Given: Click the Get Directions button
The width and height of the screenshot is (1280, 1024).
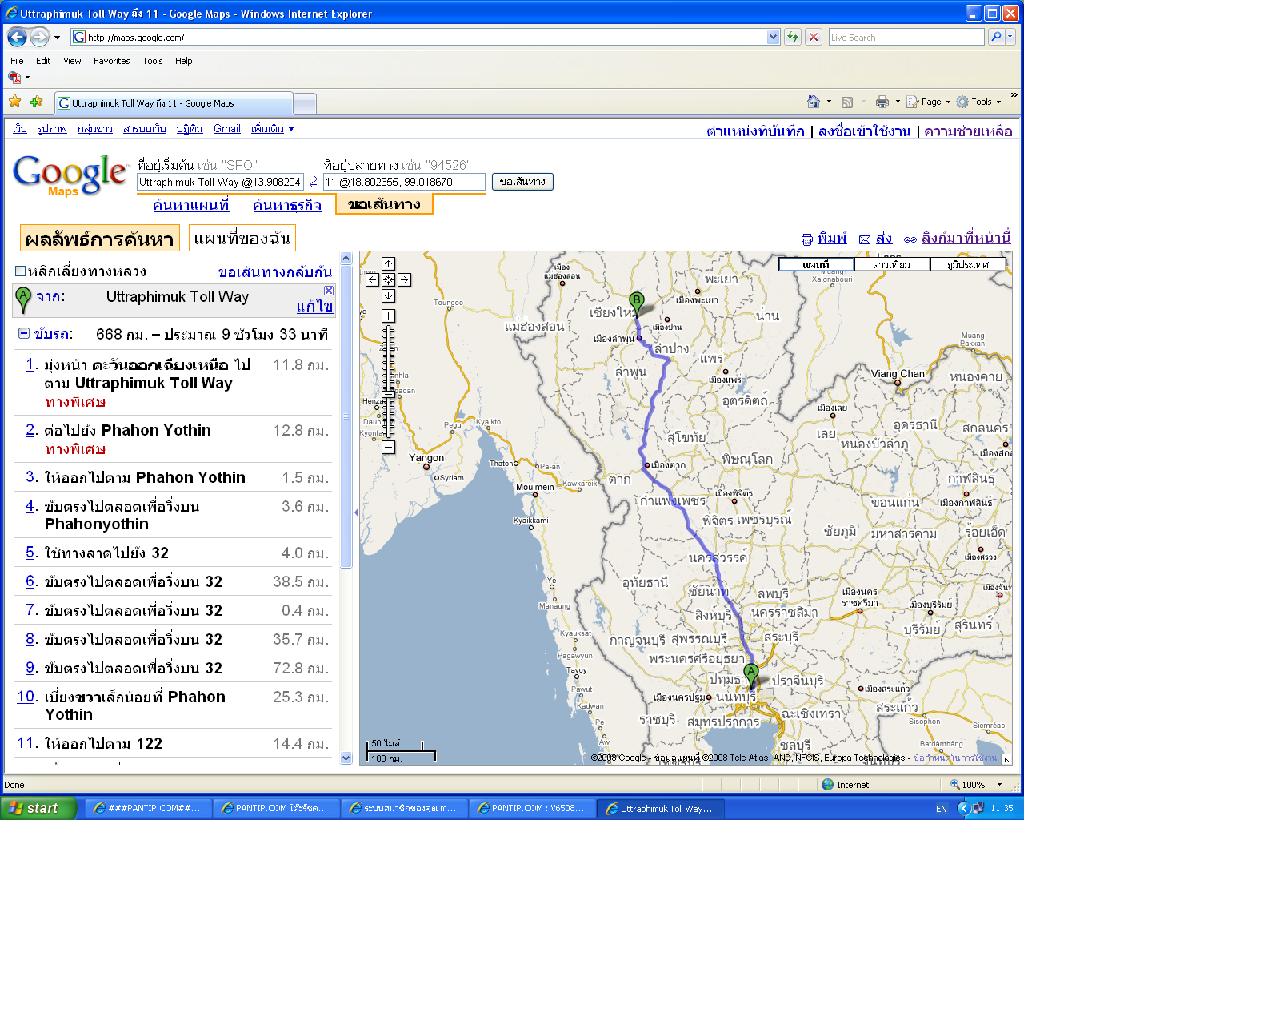Looking at the screenshot, I should (x=522, y=182).
